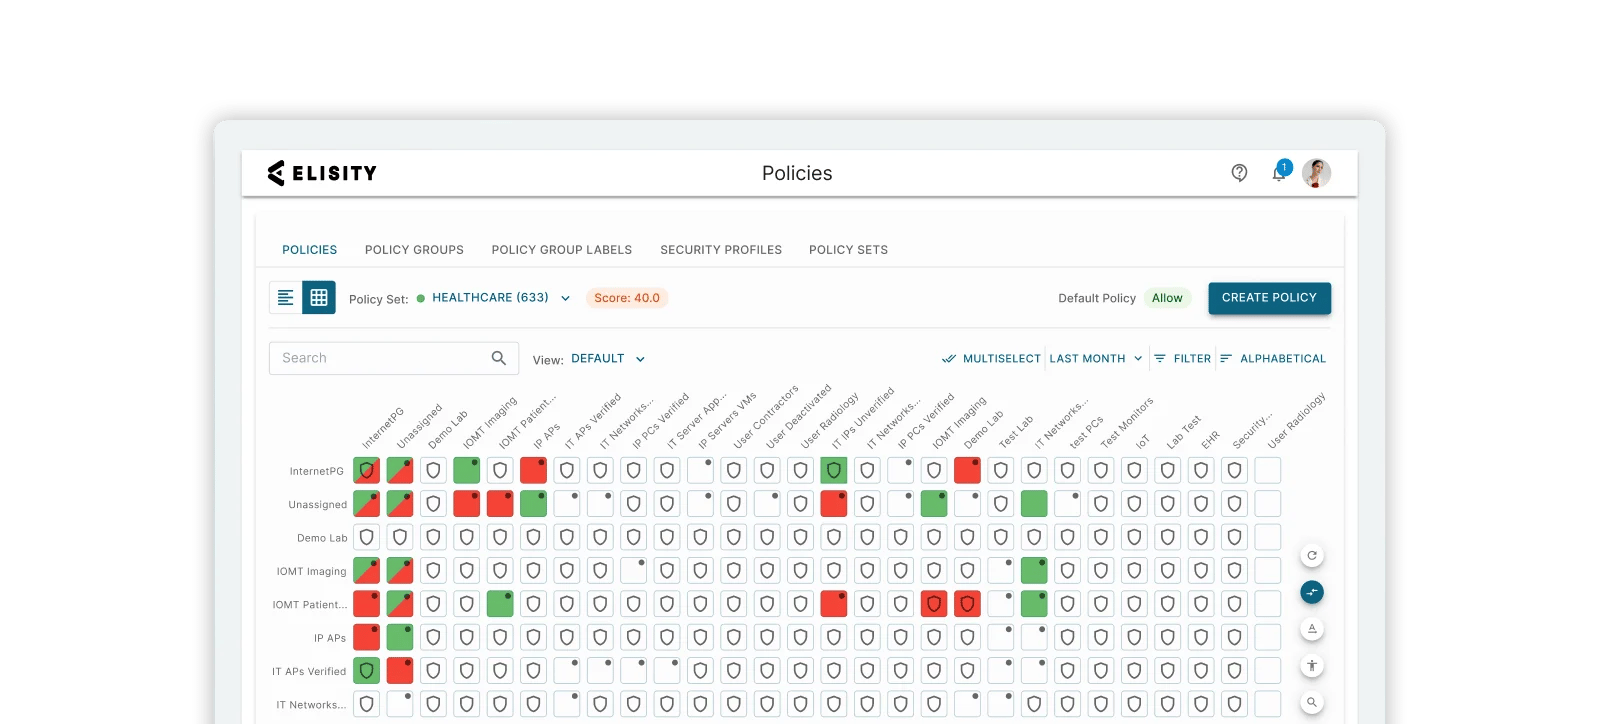Screen dimensions: 1600x724
Task: Click the "IT Server App..." column header
Action: 697,421
